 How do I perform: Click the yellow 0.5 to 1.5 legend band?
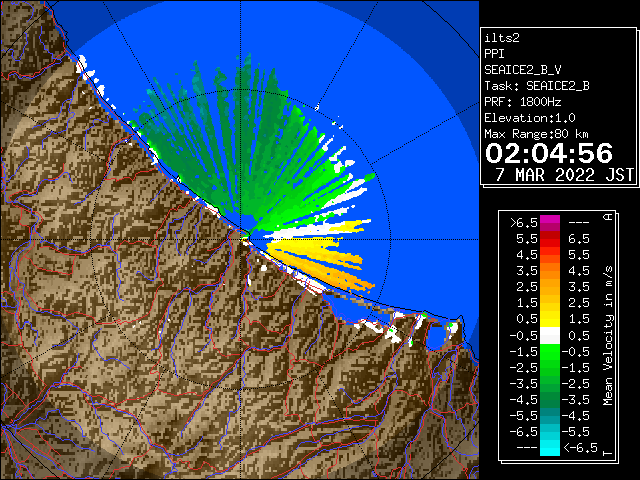coord(550,320)
